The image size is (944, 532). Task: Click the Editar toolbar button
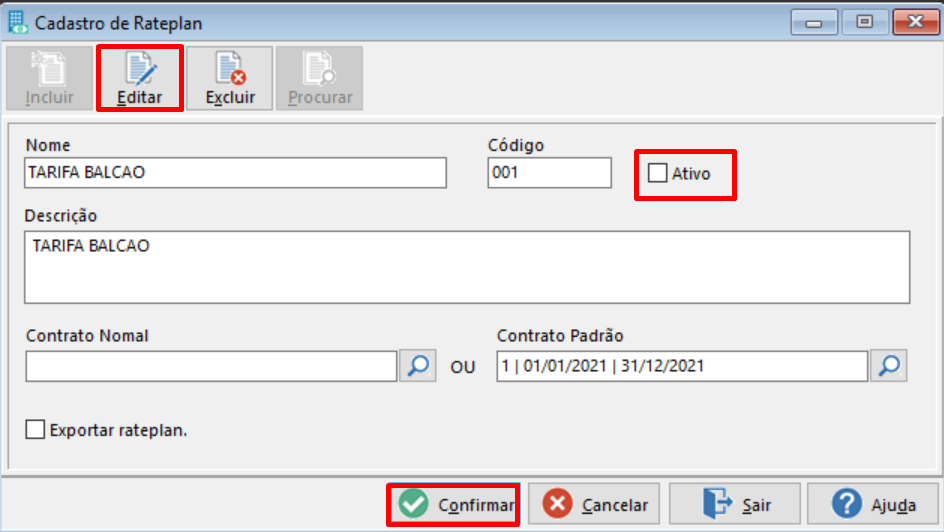pyautogui.click(x=140, y=78)
